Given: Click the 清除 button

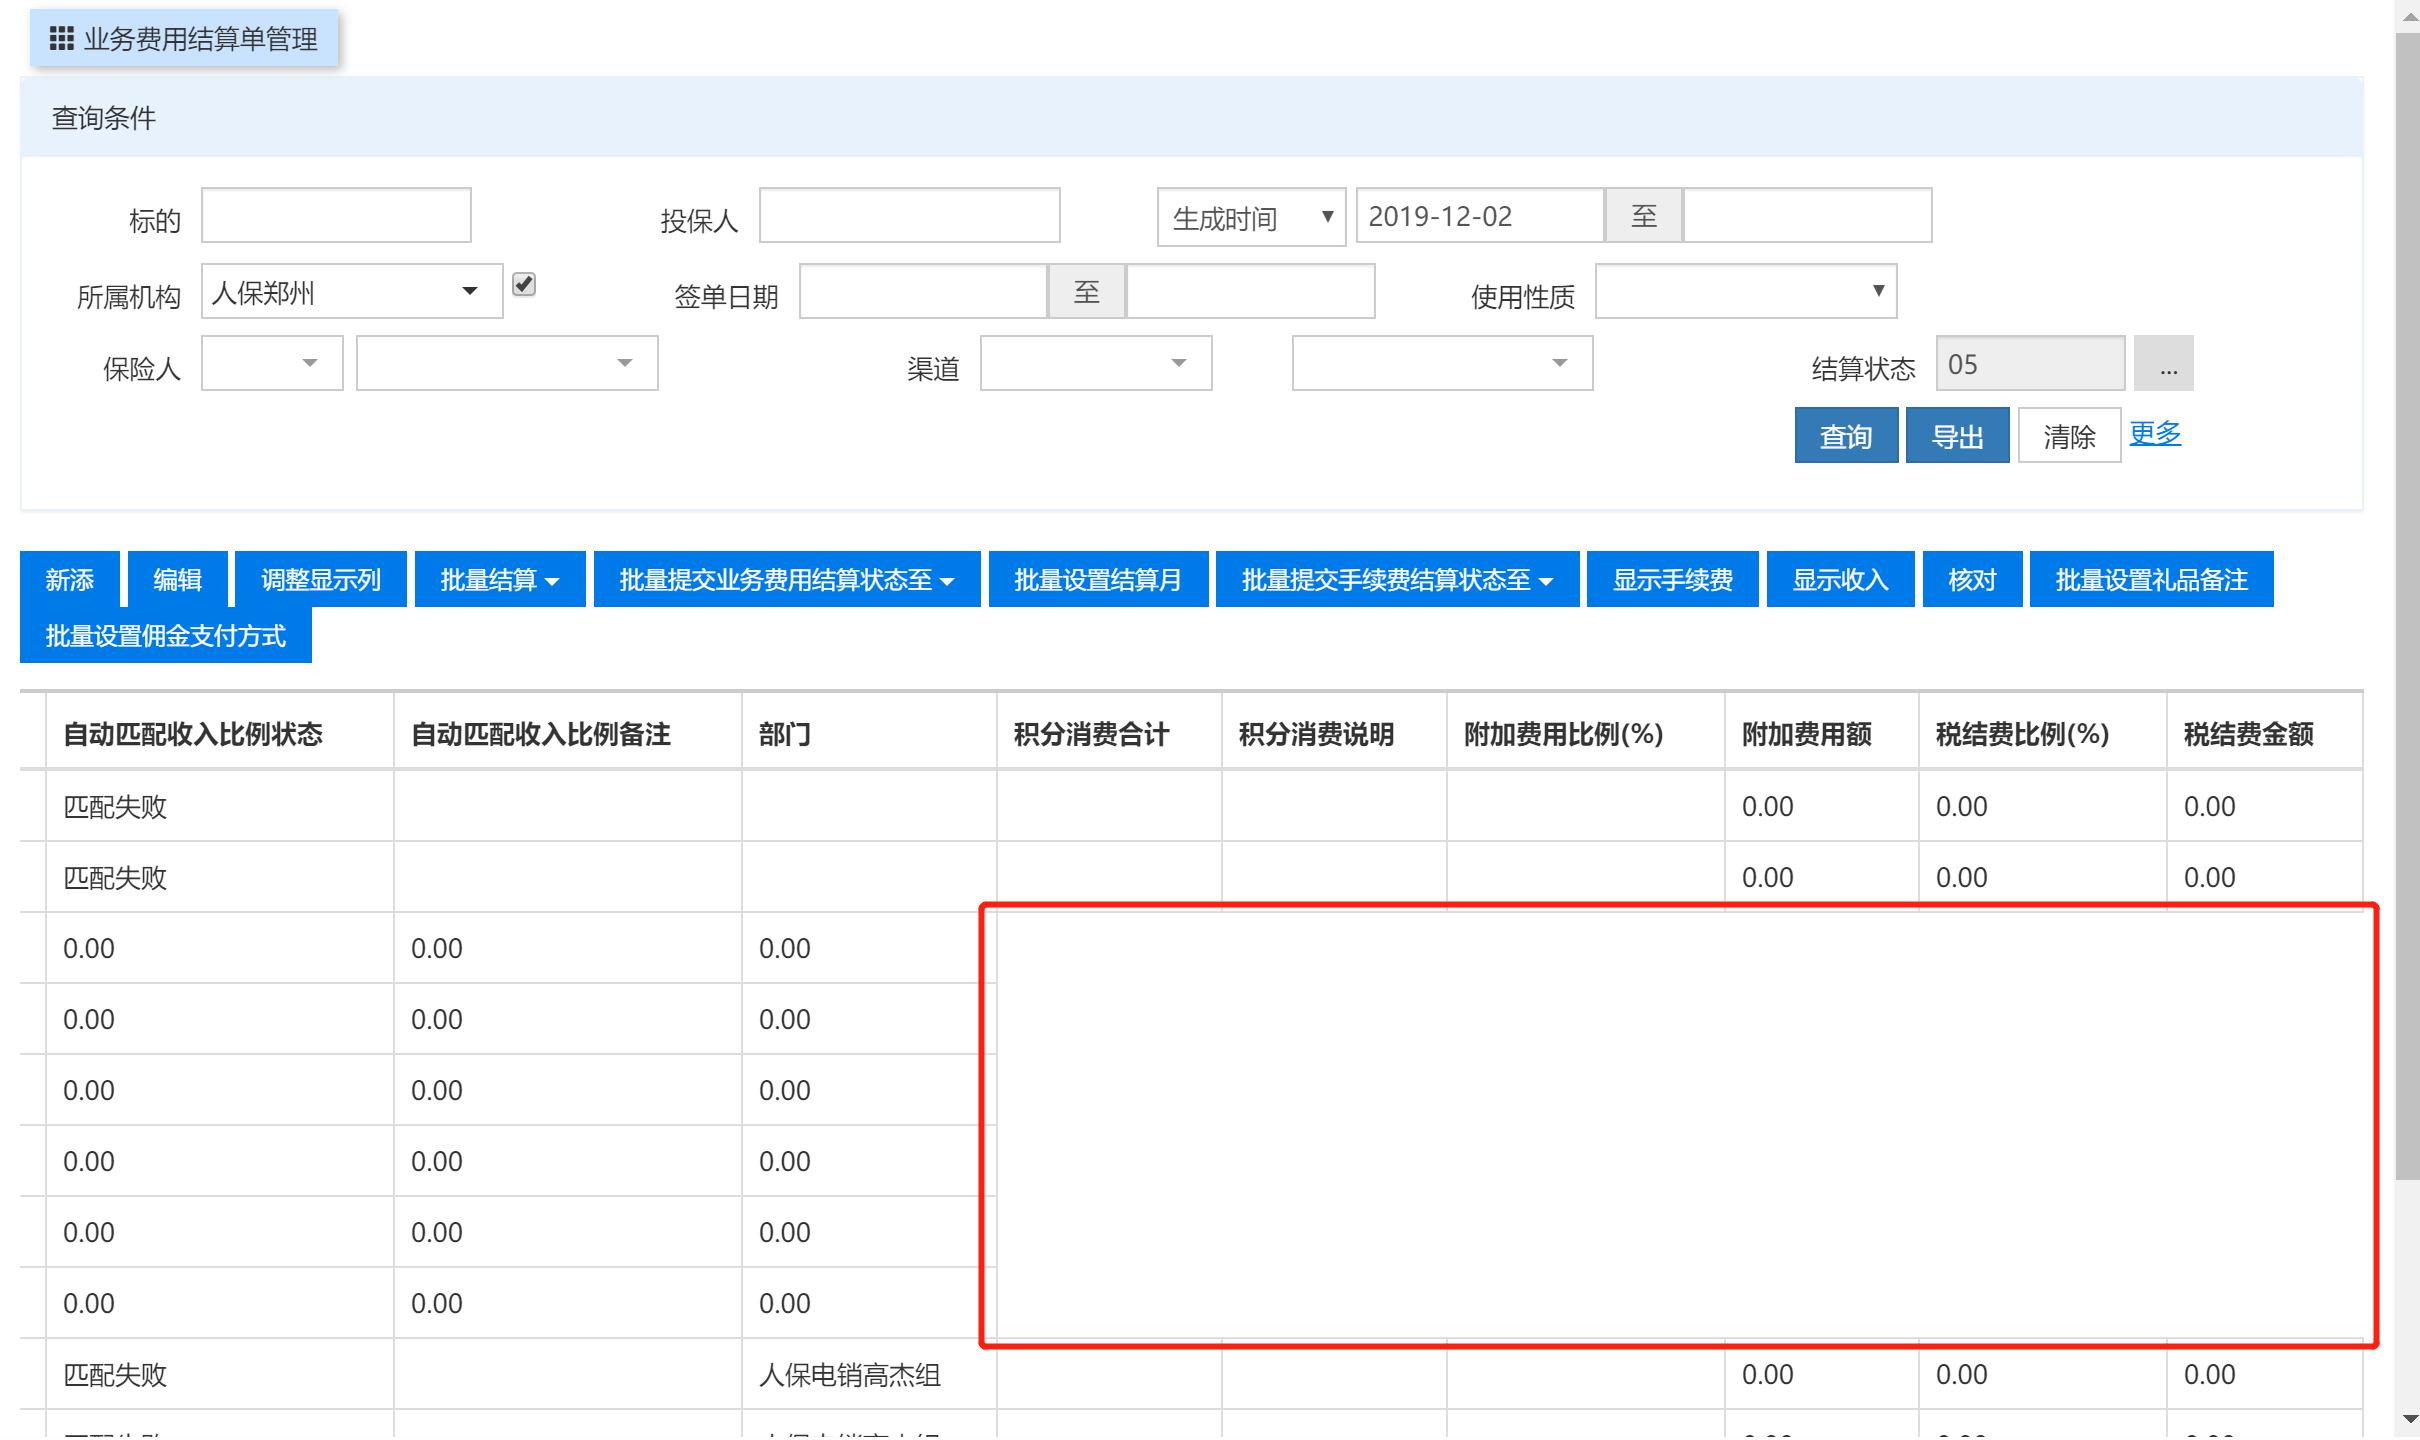Looking at the screenshot, I should [2068, 436].
